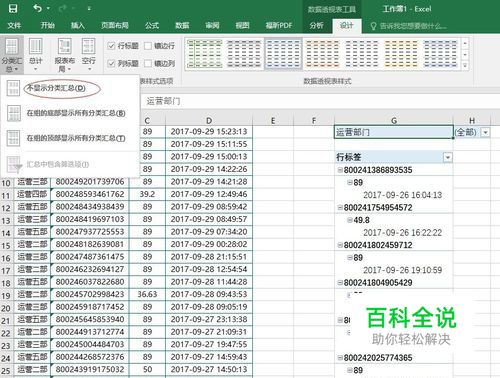This screenshot has width=500, height=378.
Task: Expand the pivot style gallery More arrow
Action: 465,65
